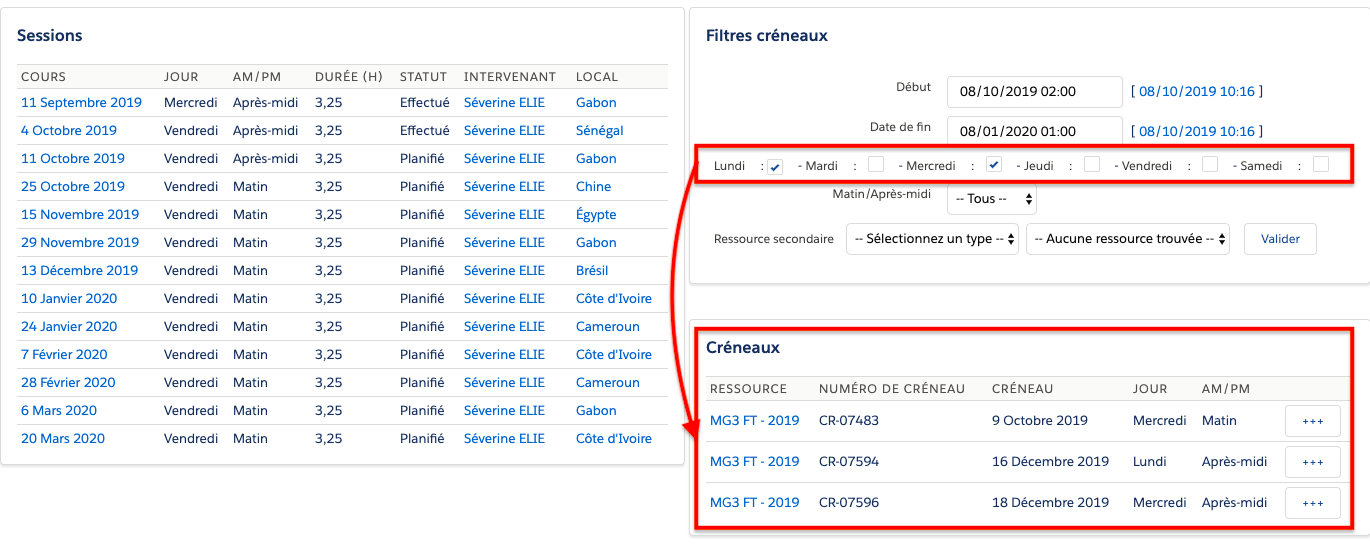Tick the Jeudi checkbox
The height and width of the screenshot is (545, 1370).
1092,165
